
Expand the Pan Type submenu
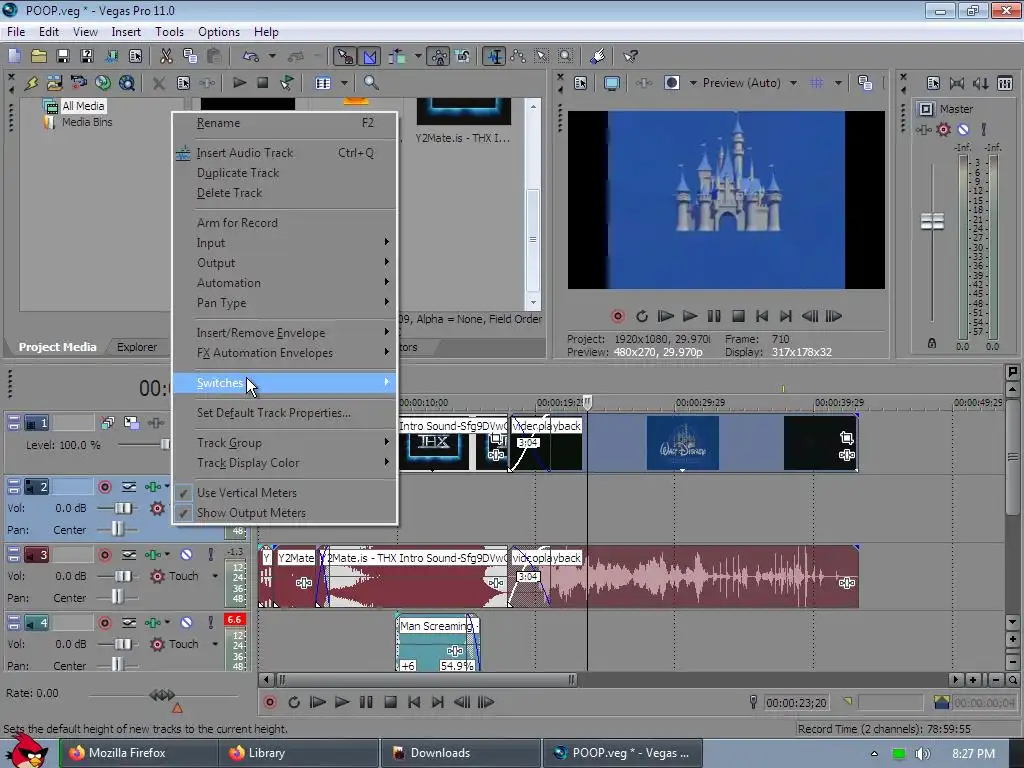pos(285,303)
